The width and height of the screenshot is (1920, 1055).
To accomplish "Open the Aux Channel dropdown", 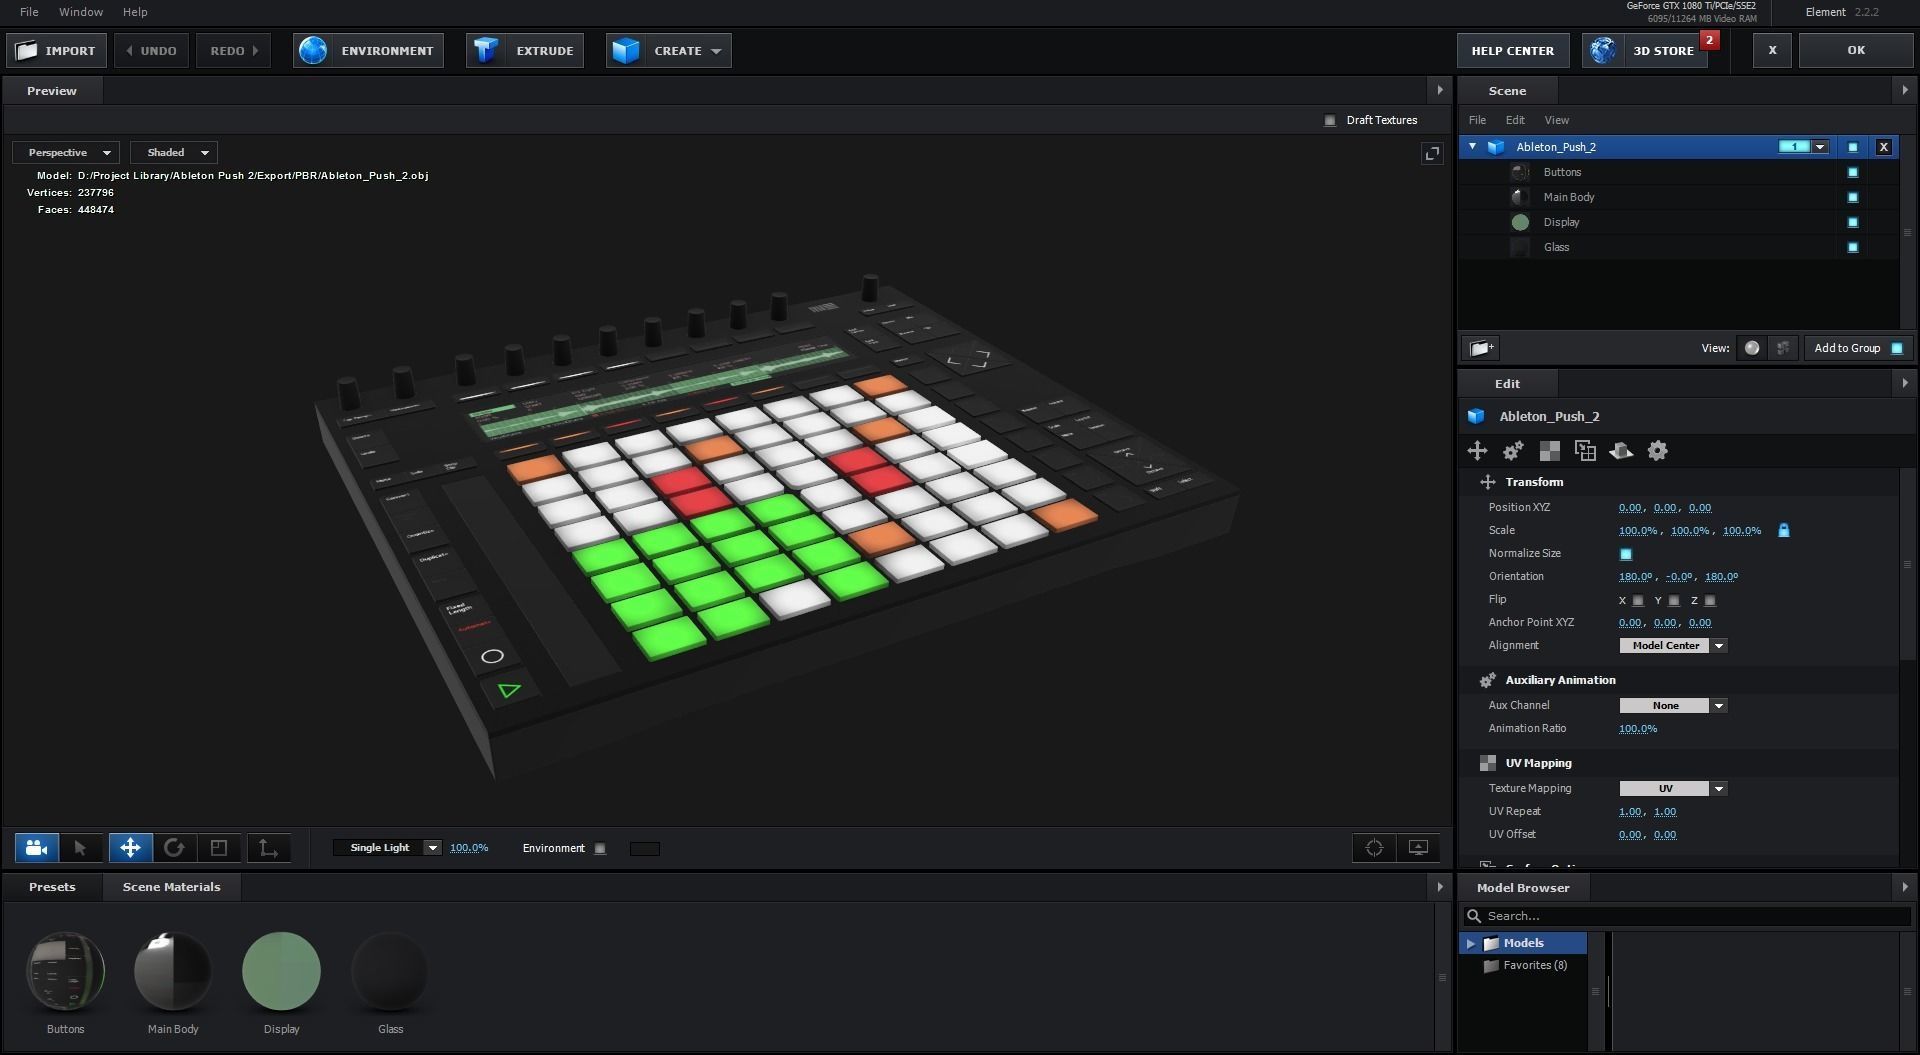I will [x=1673, y=706].
